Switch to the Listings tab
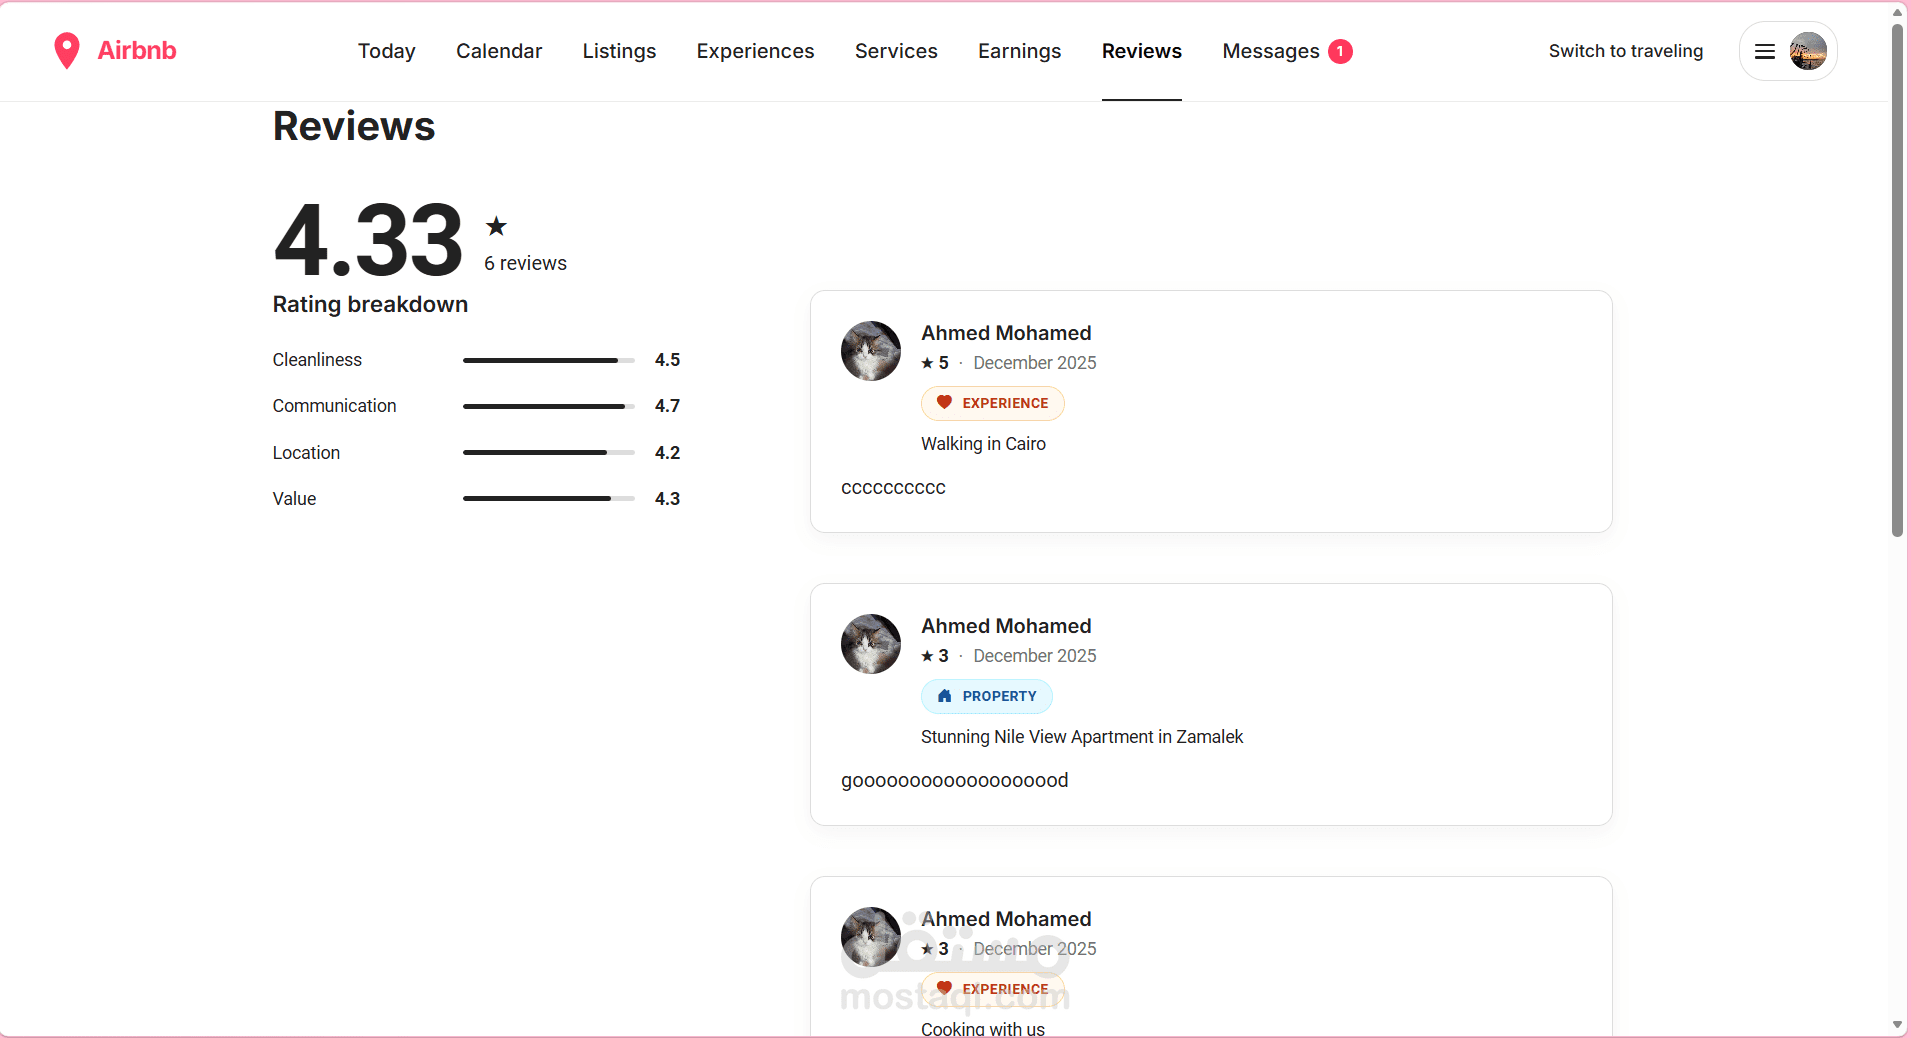Viewport: 1911px width, 1038px height. 620,51
